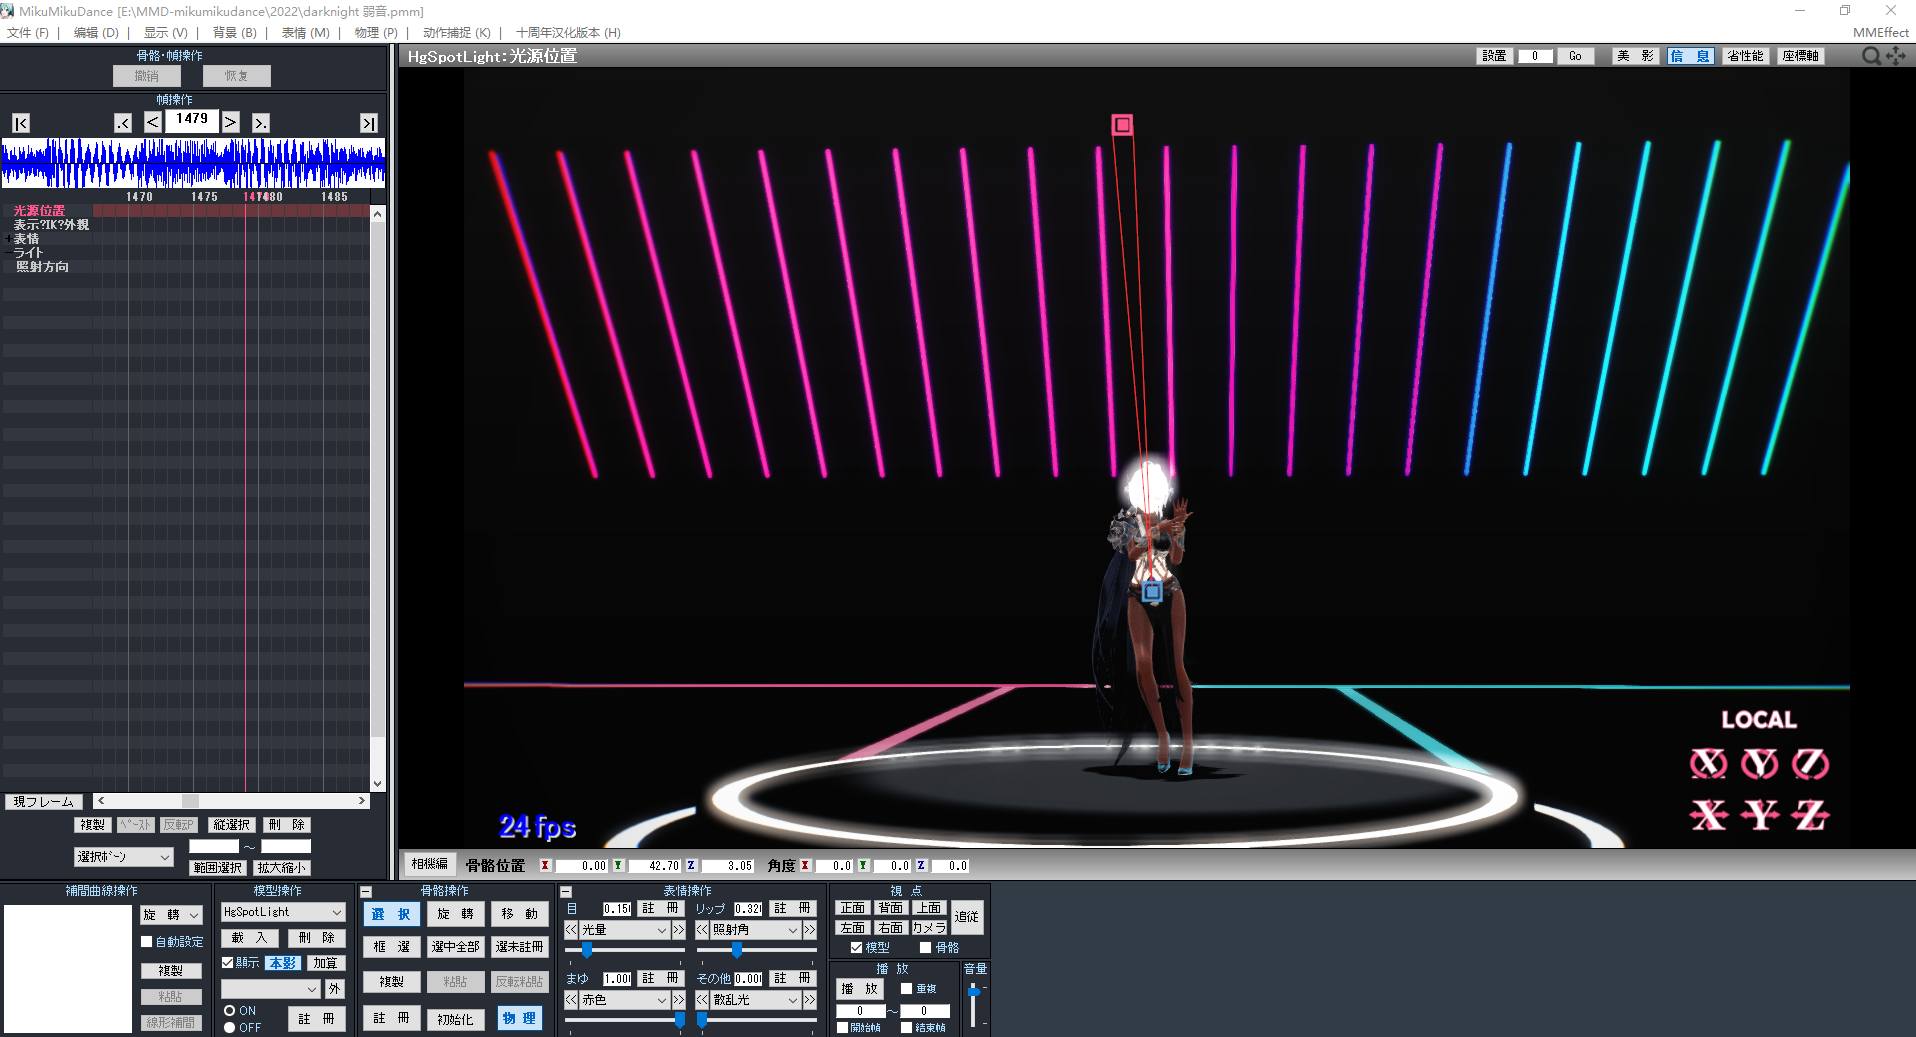Open the HgSpotLight model selector dropdown

tap(282, 911)
